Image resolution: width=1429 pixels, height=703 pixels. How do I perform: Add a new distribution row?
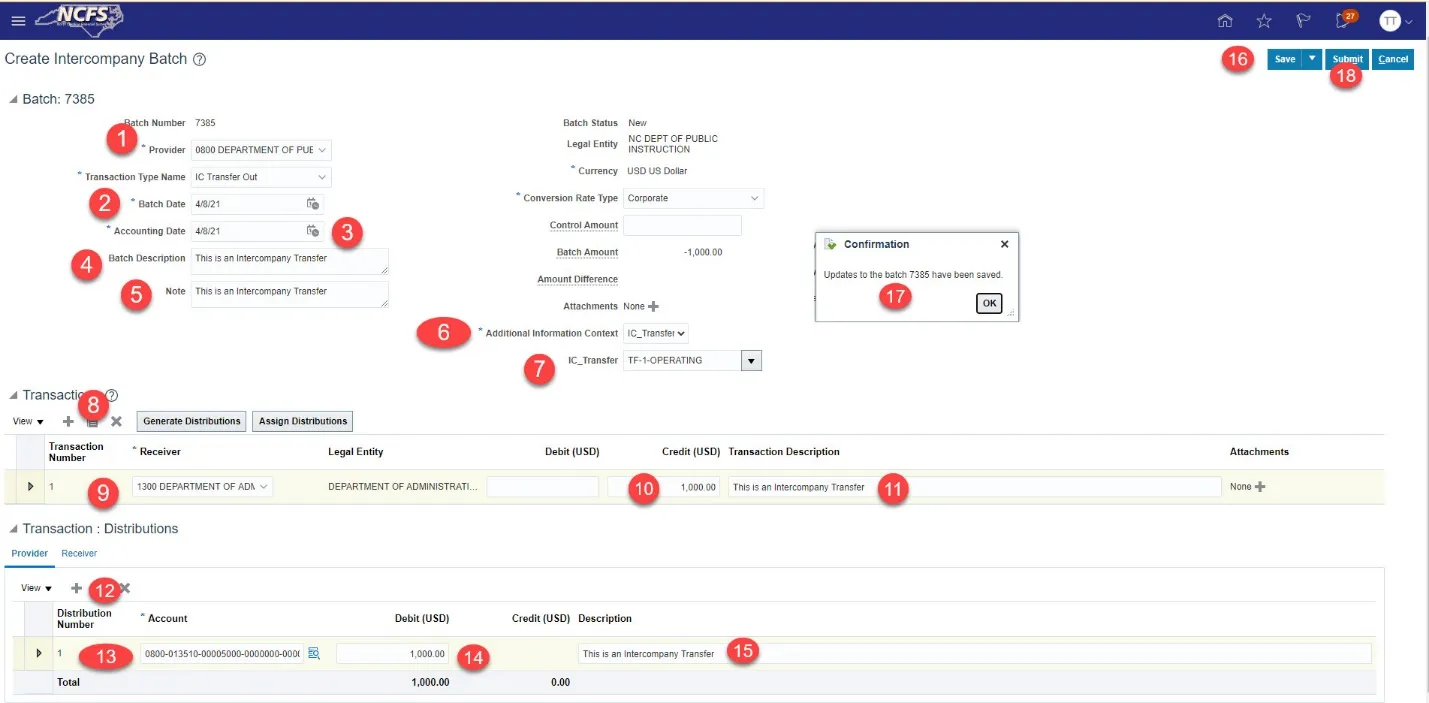[76, 589]
